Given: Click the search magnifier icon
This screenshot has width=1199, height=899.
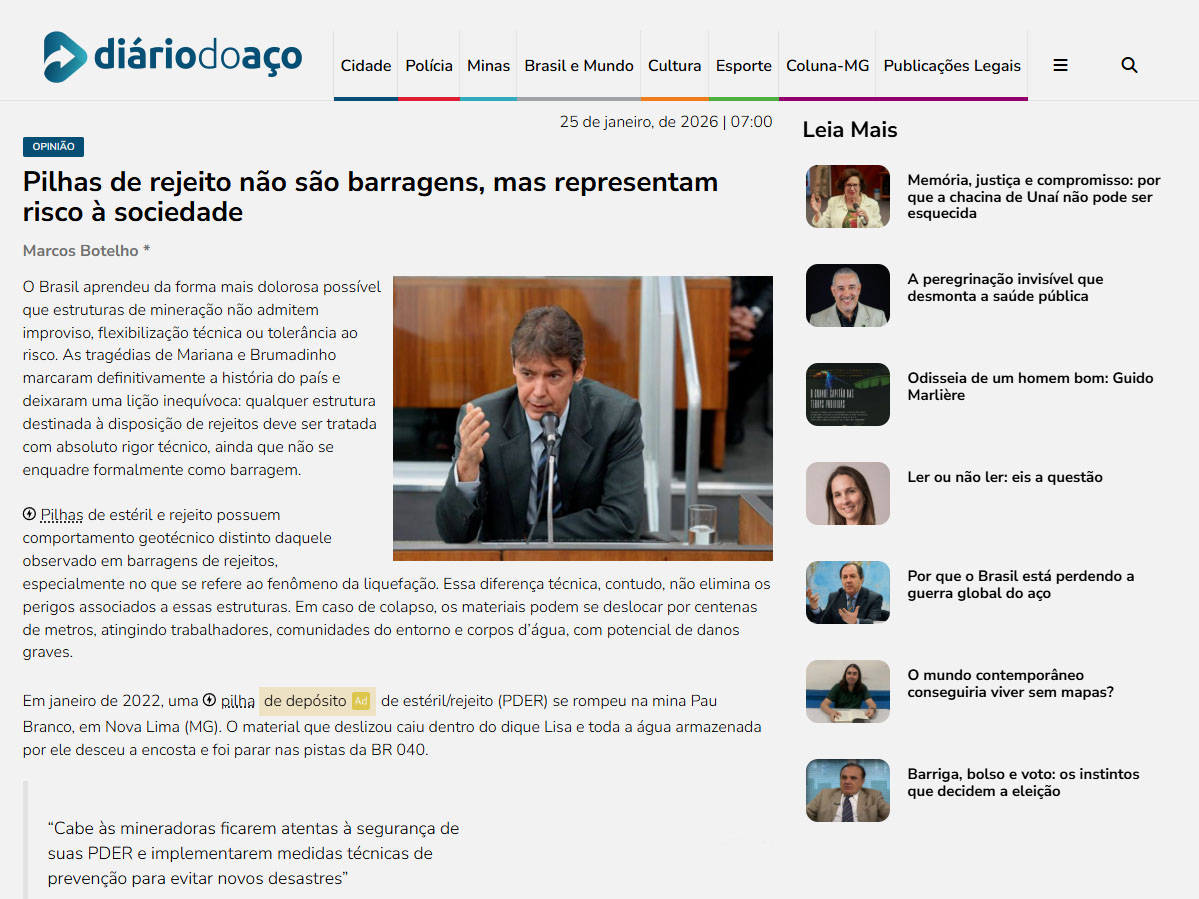Looking at the screenshot, I should 1129,65.
